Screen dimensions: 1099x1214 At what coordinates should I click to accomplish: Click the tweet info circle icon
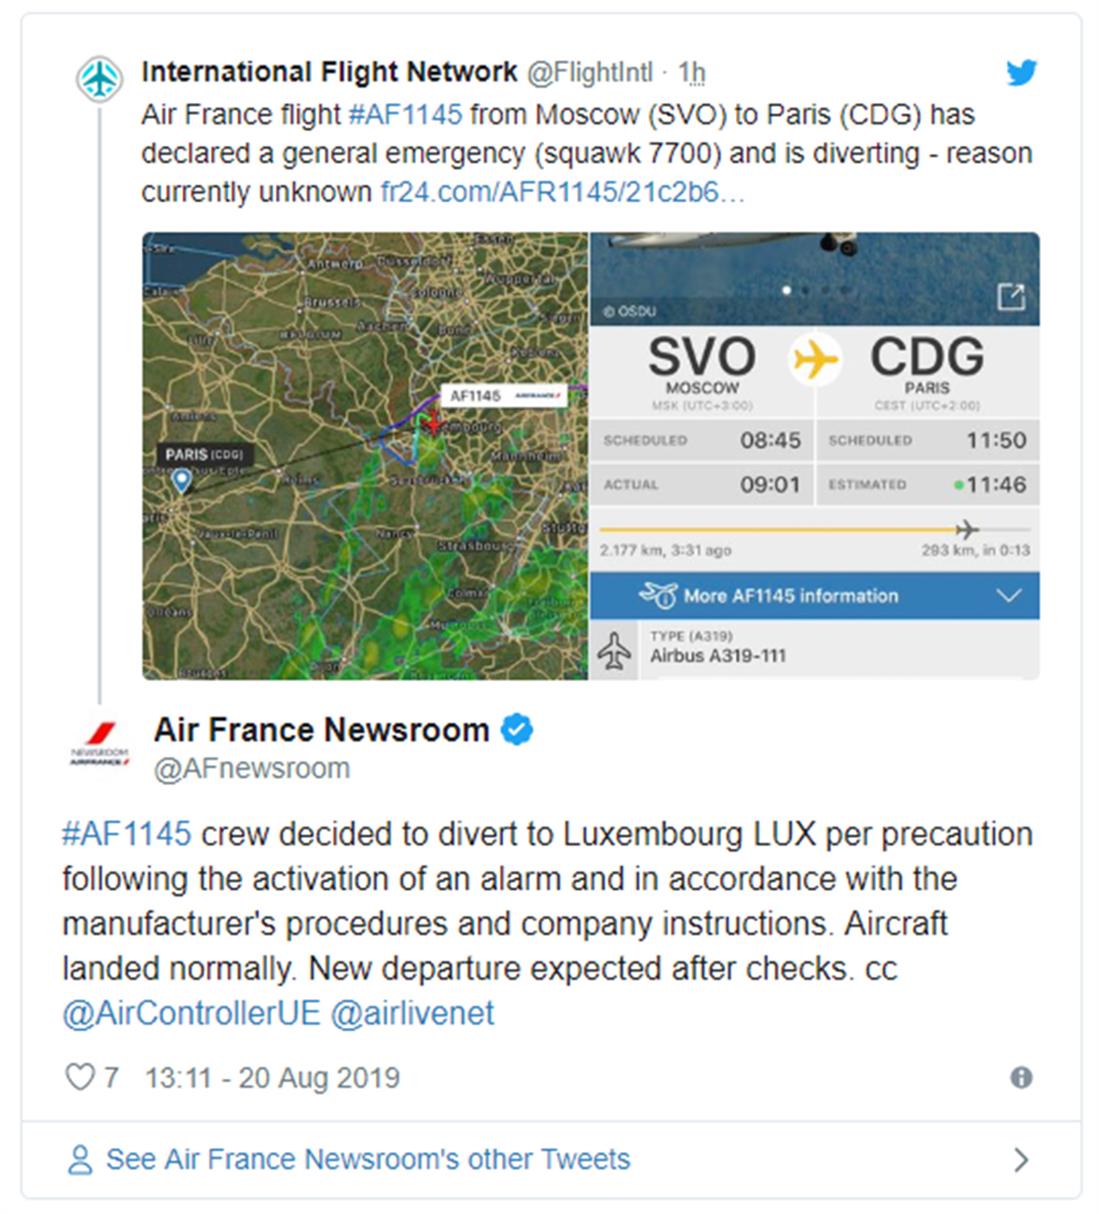click(1021, 1077)
